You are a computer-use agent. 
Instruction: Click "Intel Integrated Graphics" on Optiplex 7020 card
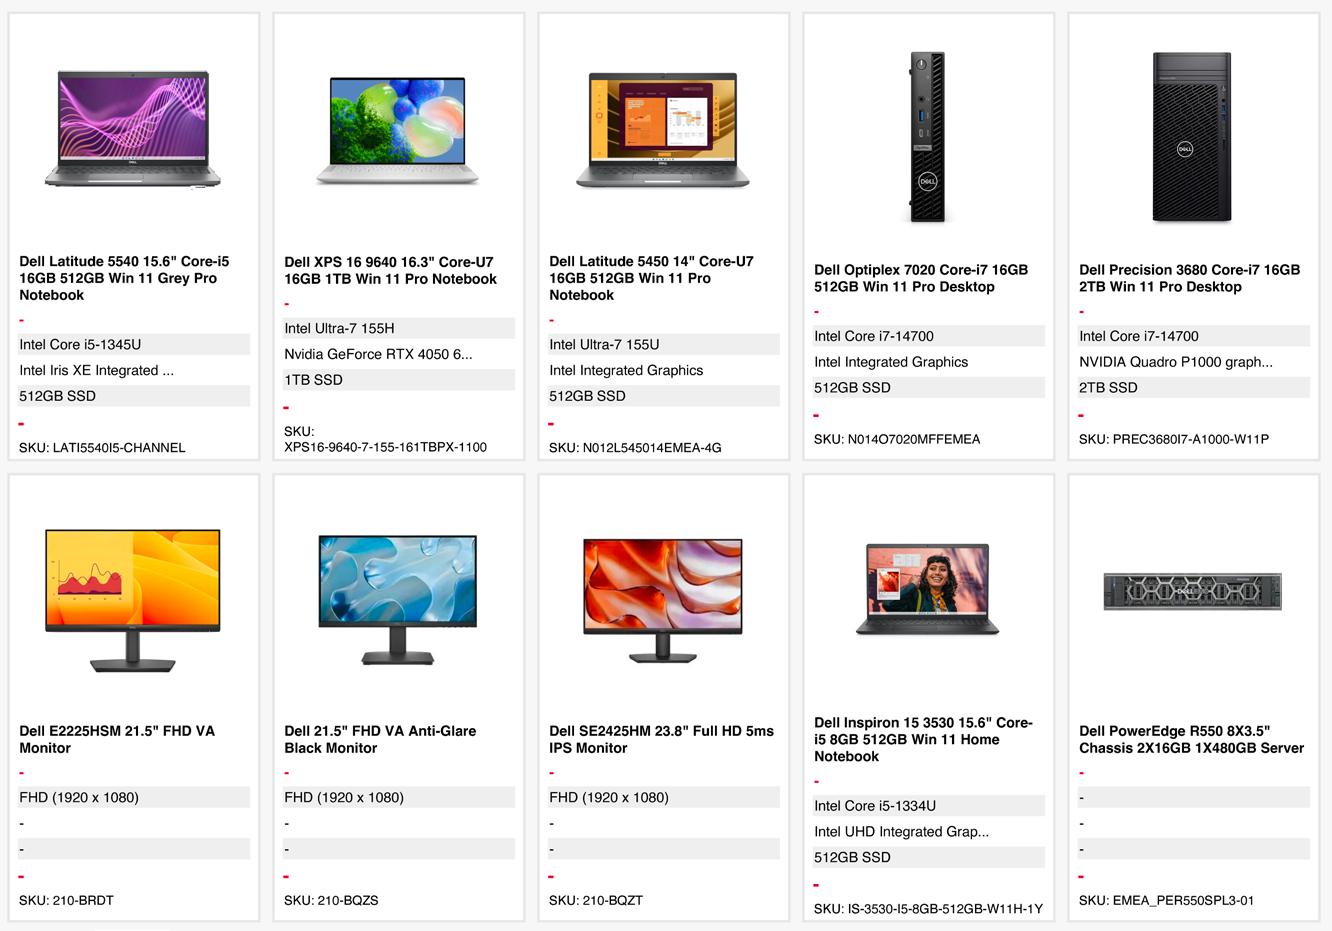[929, 362]
